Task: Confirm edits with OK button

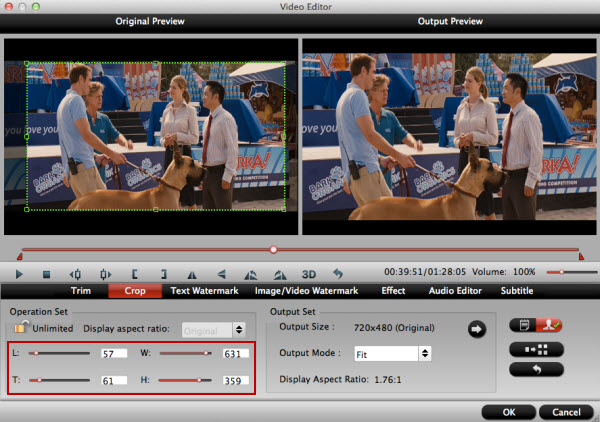Action: 509,412
